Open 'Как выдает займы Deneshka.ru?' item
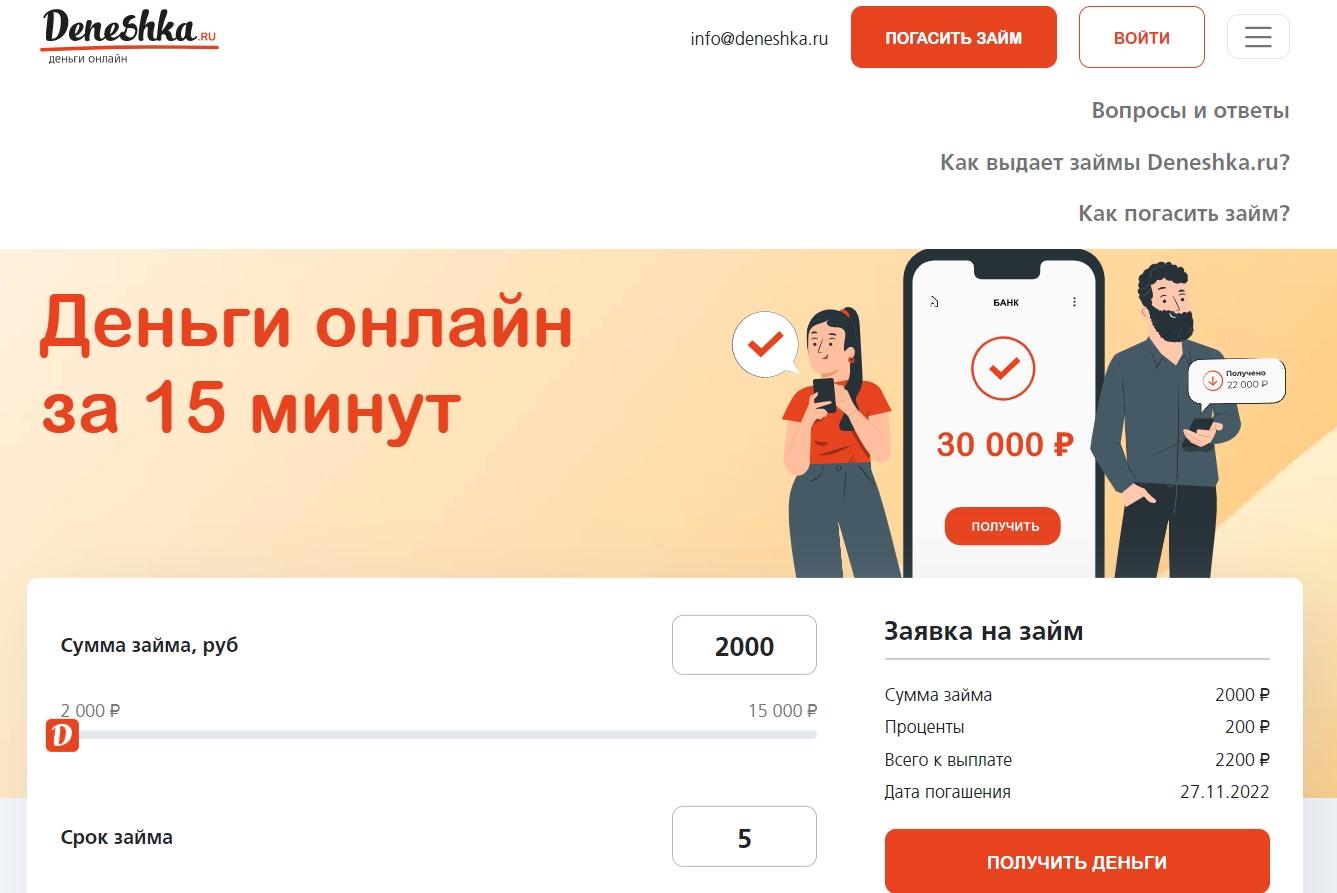This screenshot has height=893, width=1337. [x=1115, y=162]
